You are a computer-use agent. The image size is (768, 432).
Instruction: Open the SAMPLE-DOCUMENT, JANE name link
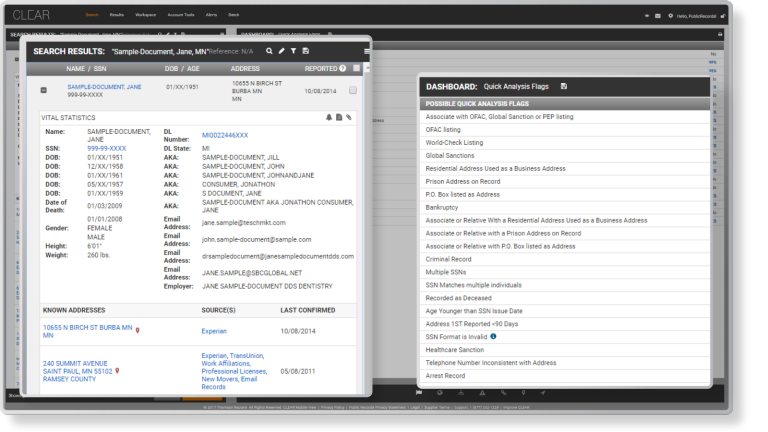click(x=104, y=87)
